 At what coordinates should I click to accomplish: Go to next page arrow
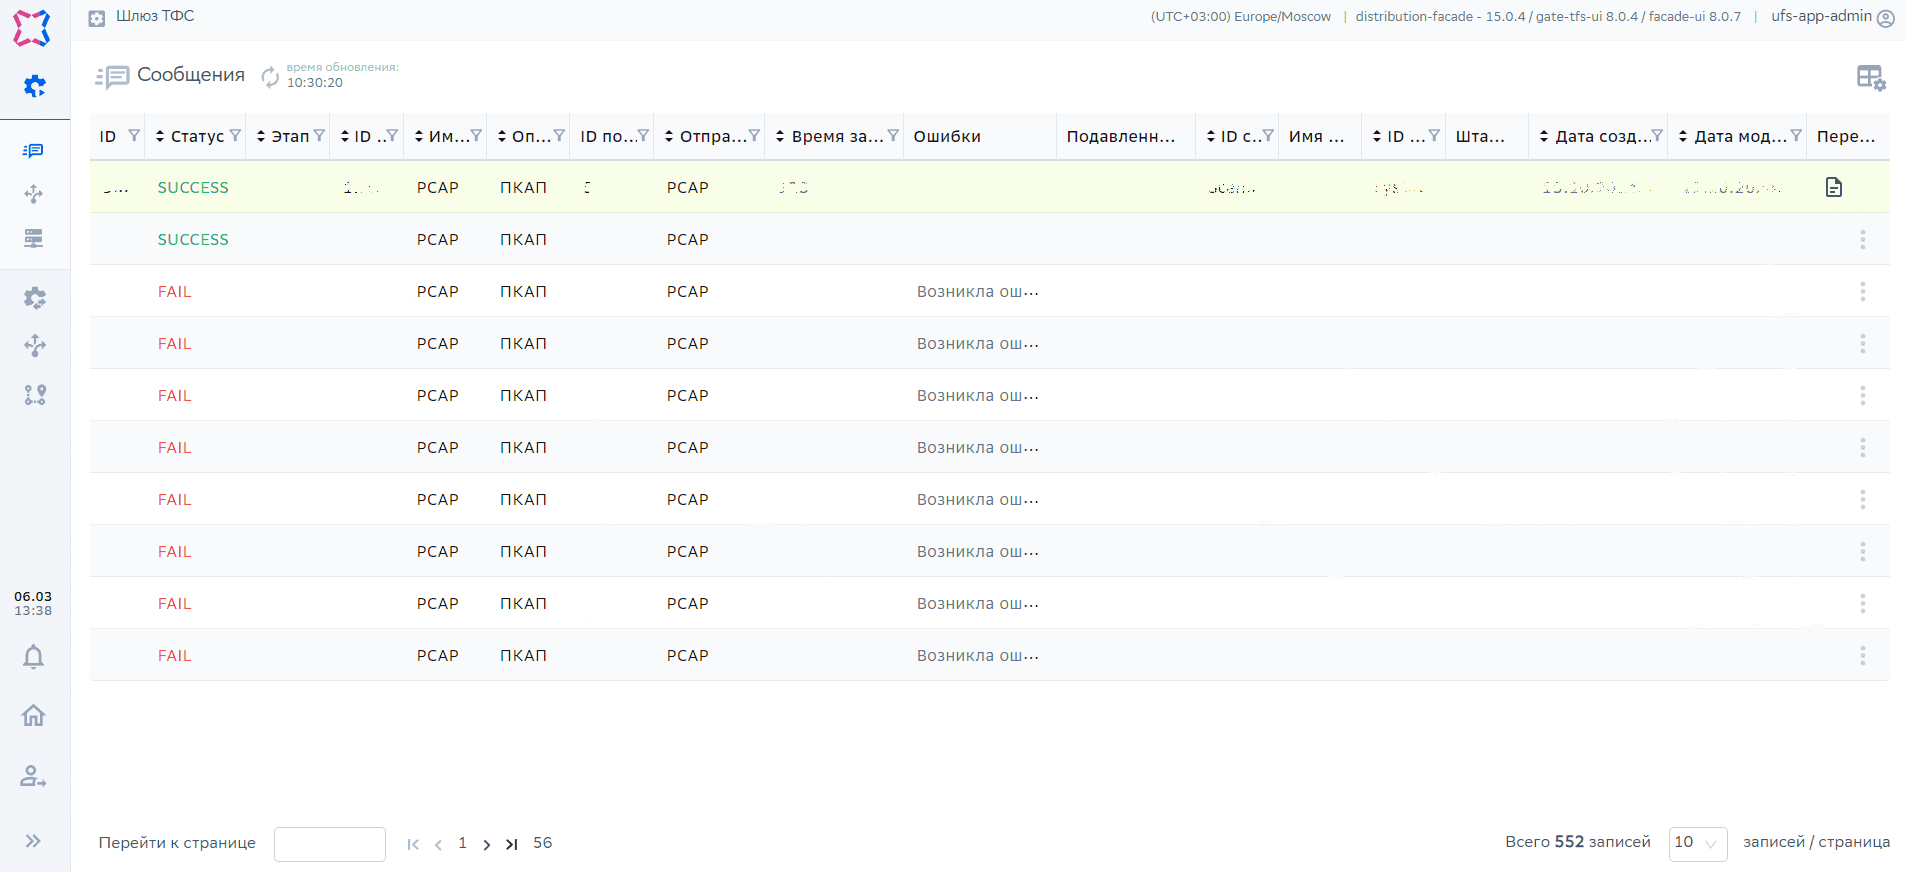point(487,844)
